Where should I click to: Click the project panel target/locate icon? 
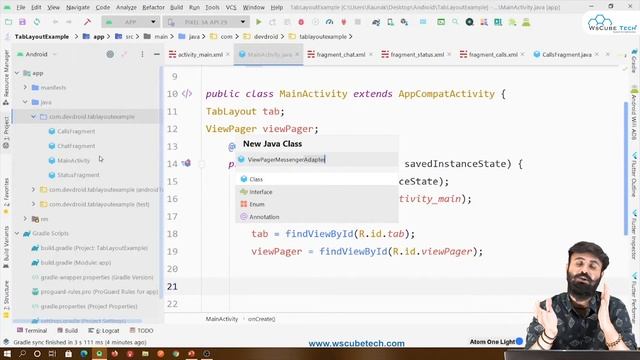(110, 54)
